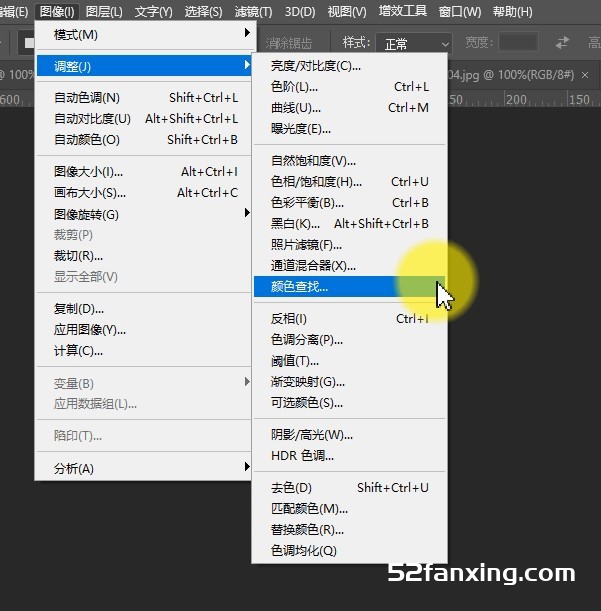Screen dimensions: 601x611
Task: Open 可选颜色(S)... adjustment
Action: tap(349, 403)
